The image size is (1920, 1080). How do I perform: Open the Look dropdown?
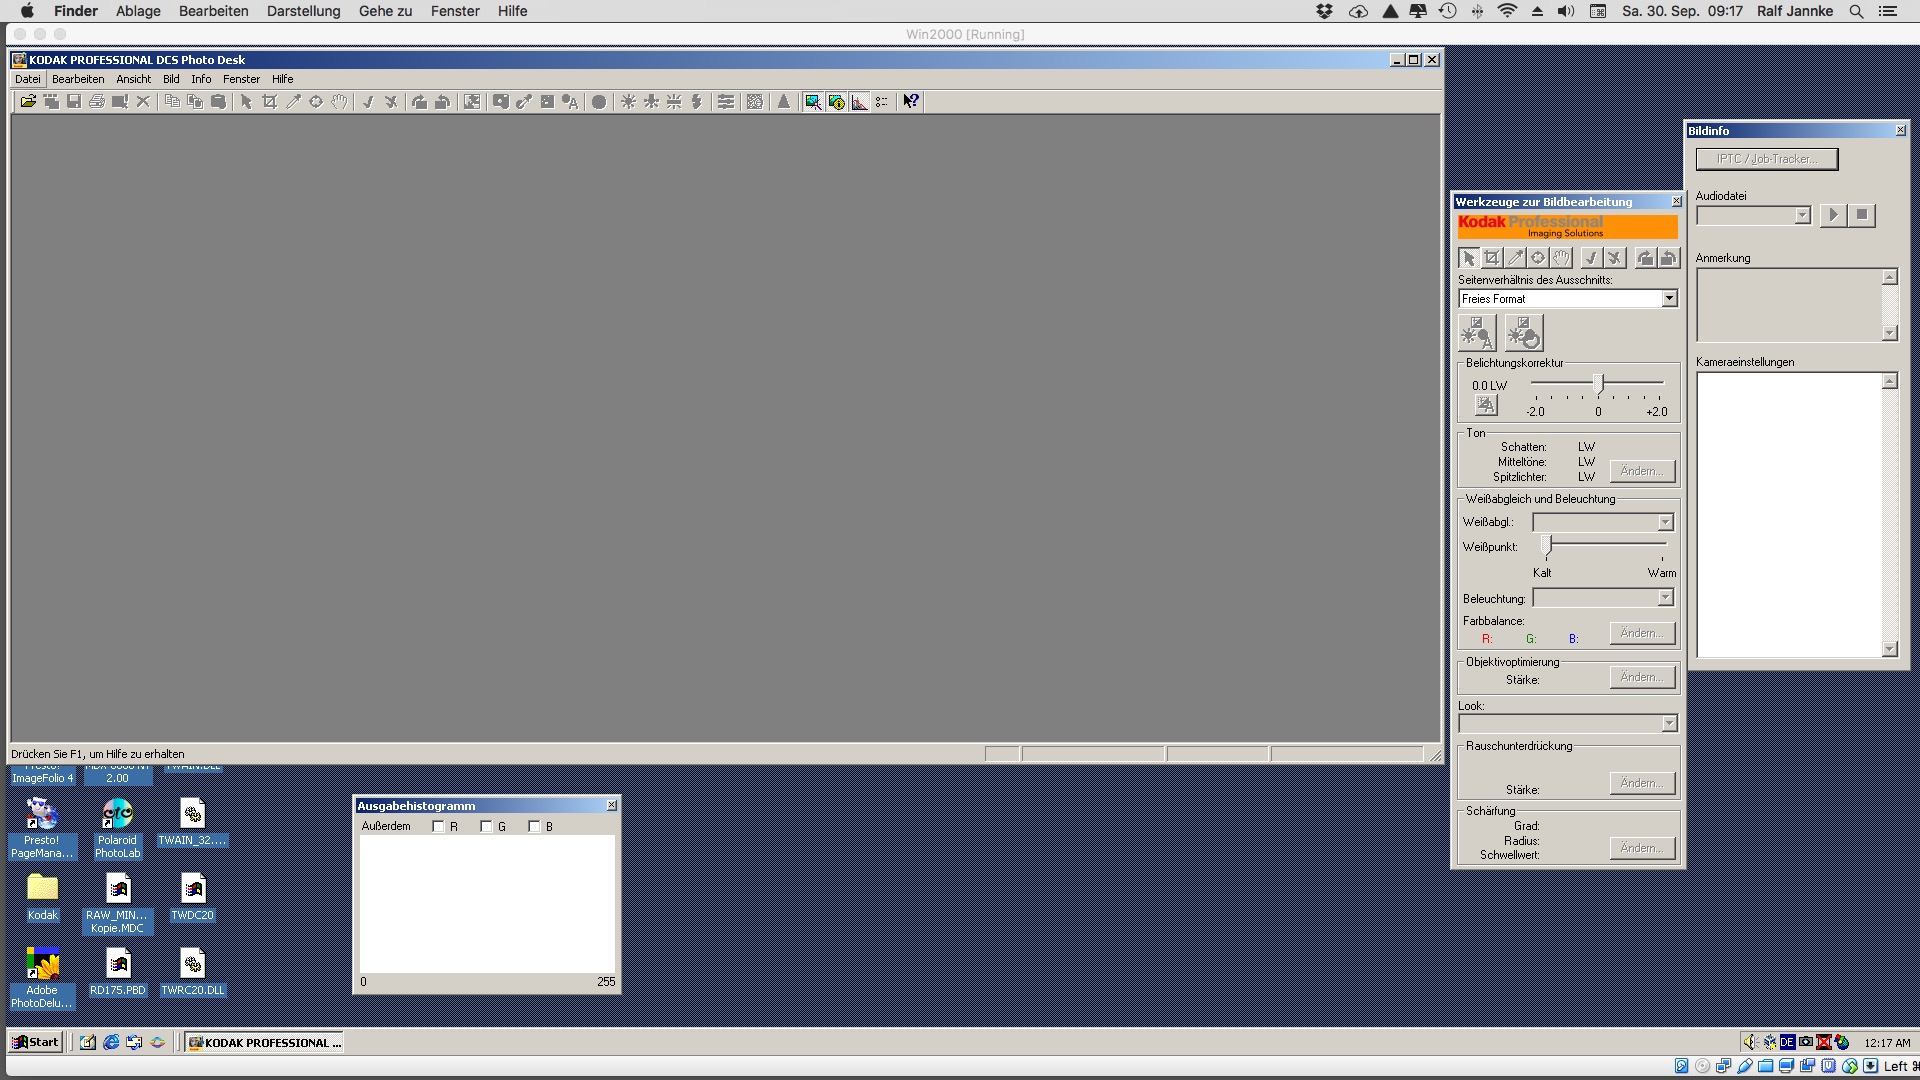(x=1669, y=724)
